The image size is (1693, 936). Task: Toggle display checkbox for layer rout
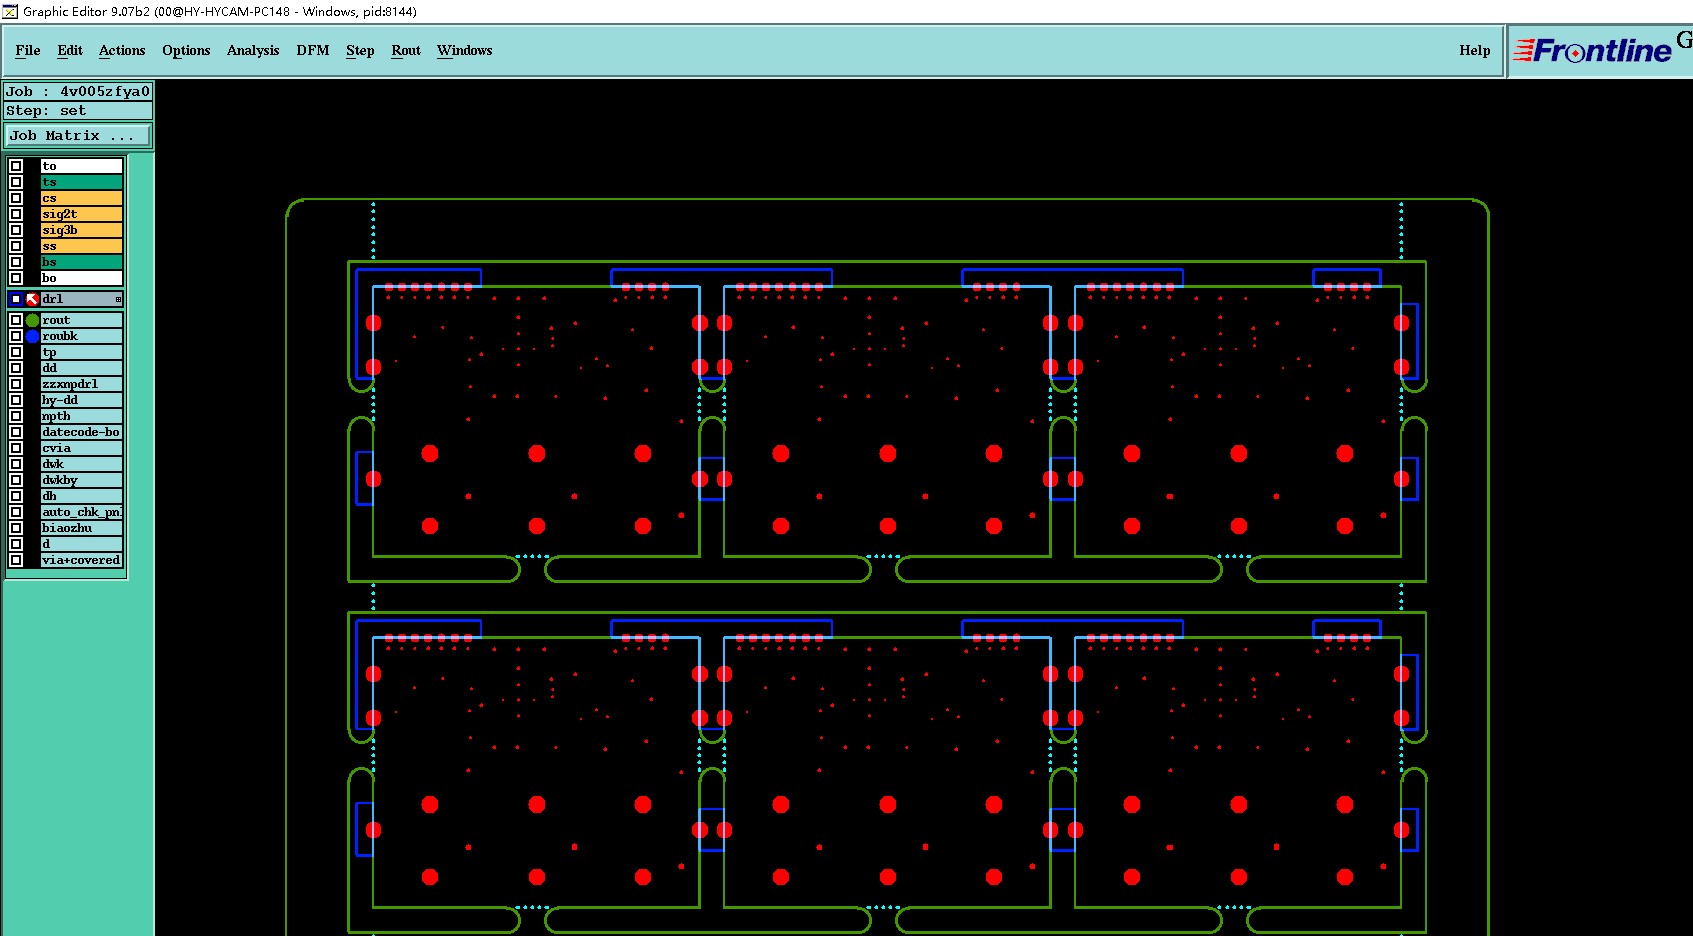point(16,320)
